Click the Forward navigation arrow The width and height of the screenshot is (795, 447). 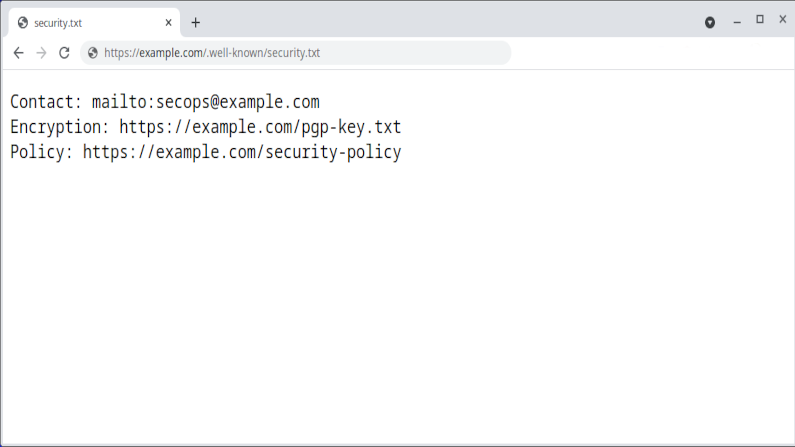tap(41, 53)
